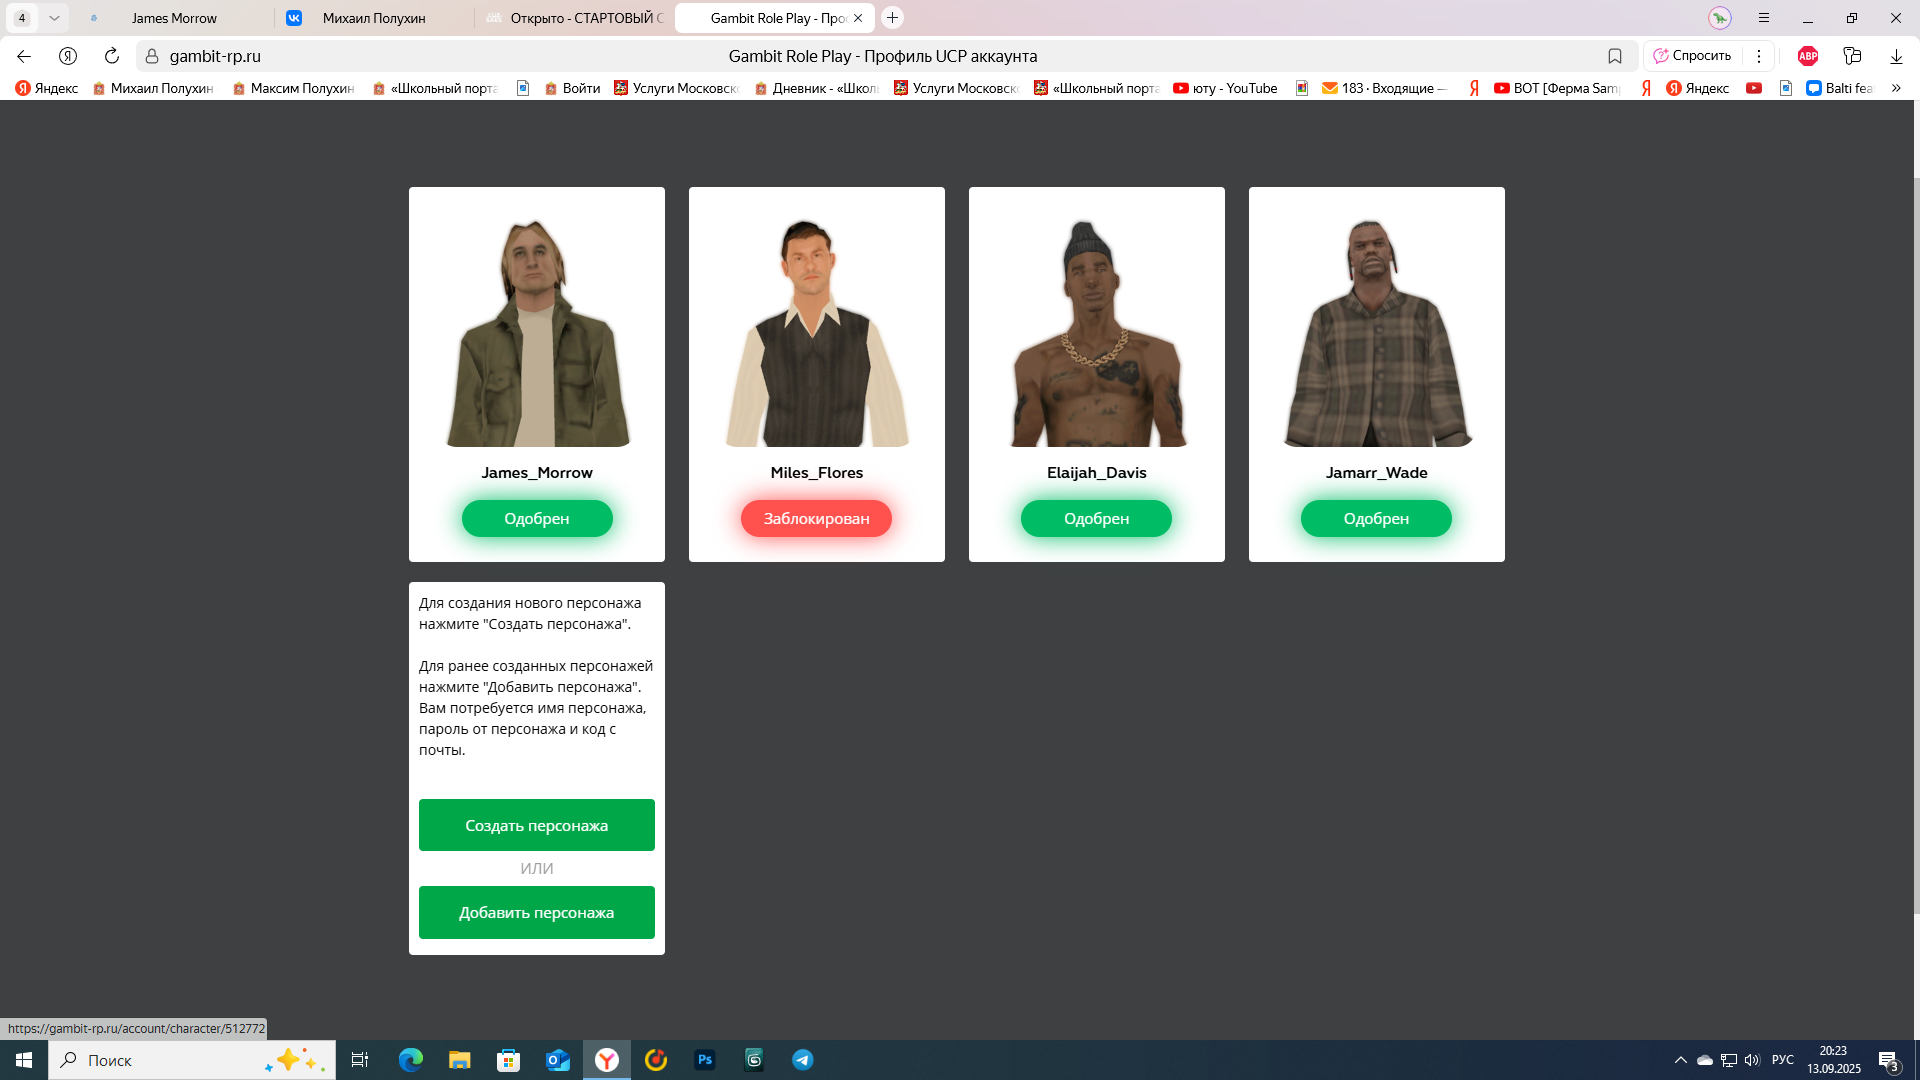Open a new browser tab with plus icon

tap(893, 18)
